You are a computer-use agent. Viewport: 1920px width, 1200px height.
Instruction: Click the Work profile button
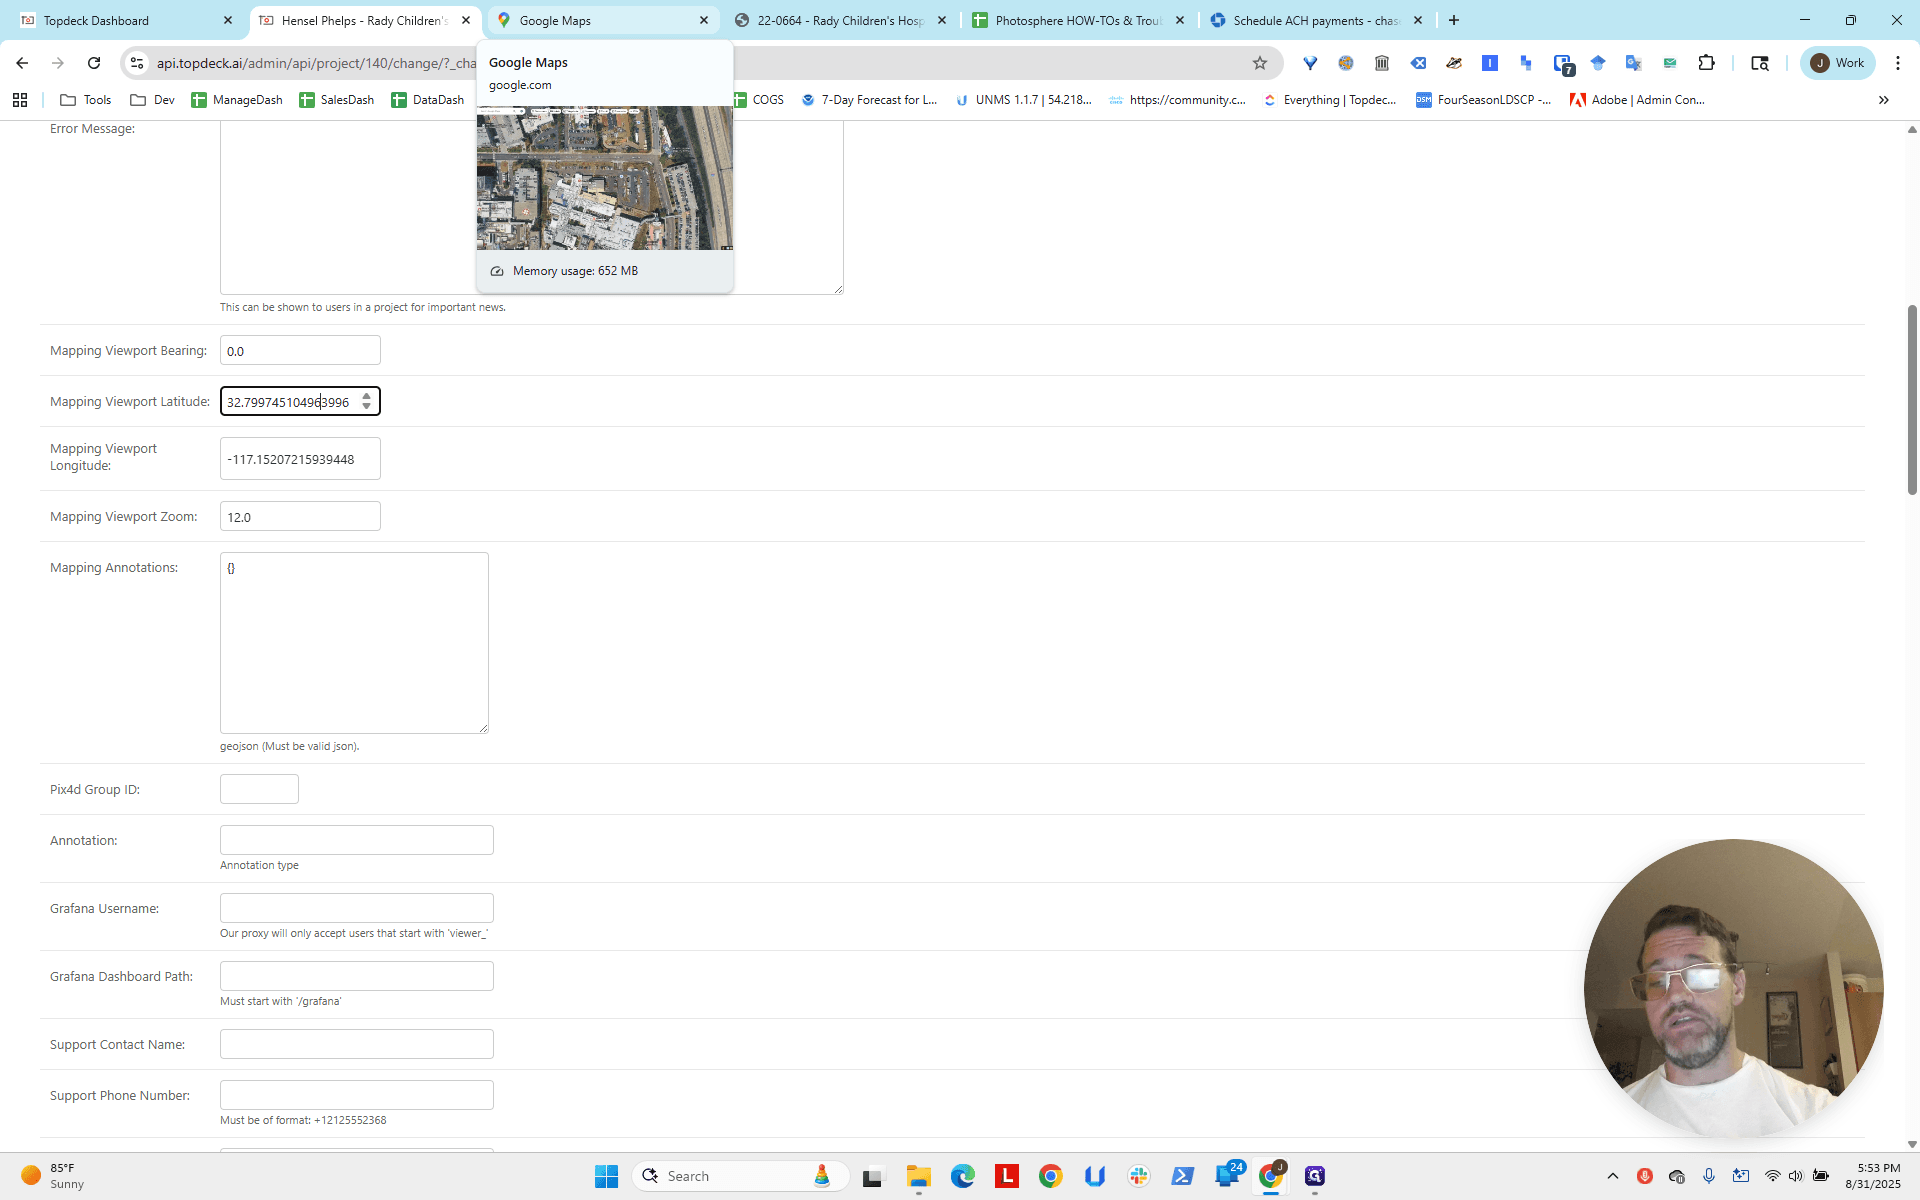coord(1838,63)
